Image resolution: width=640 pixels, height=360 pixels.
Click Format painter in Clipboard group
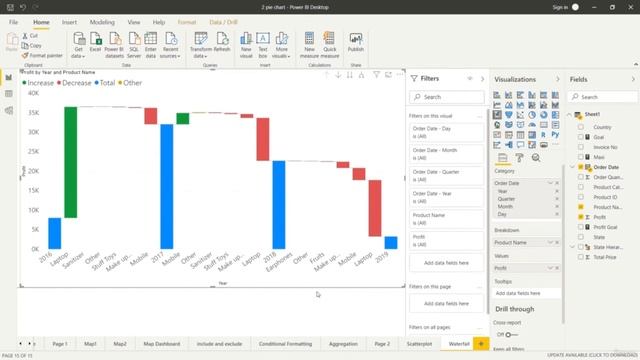(x=42, y=56)
